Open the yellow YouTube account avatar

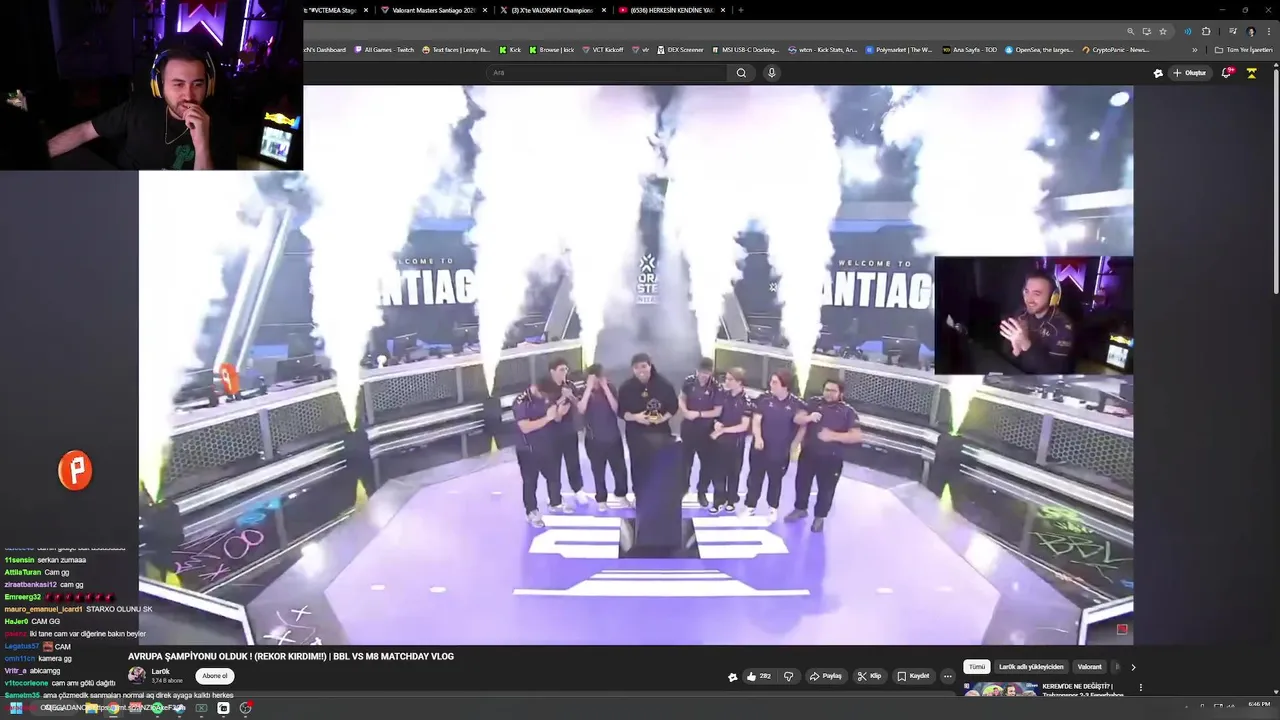click(1251, 73)
